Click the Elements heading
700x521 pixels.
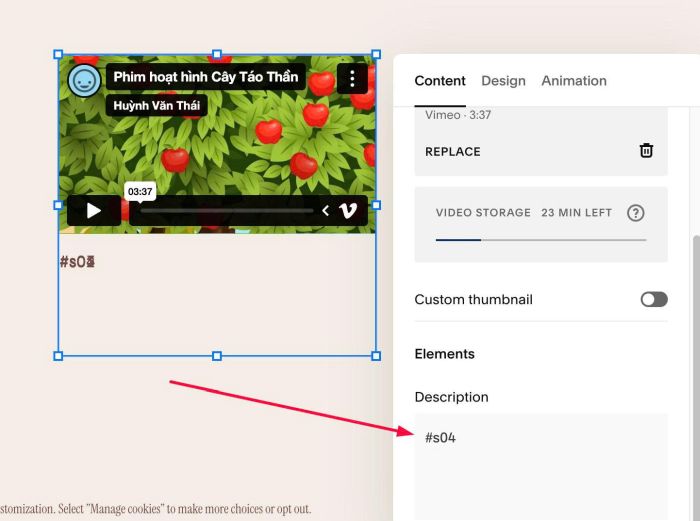(x=444, y=354)
